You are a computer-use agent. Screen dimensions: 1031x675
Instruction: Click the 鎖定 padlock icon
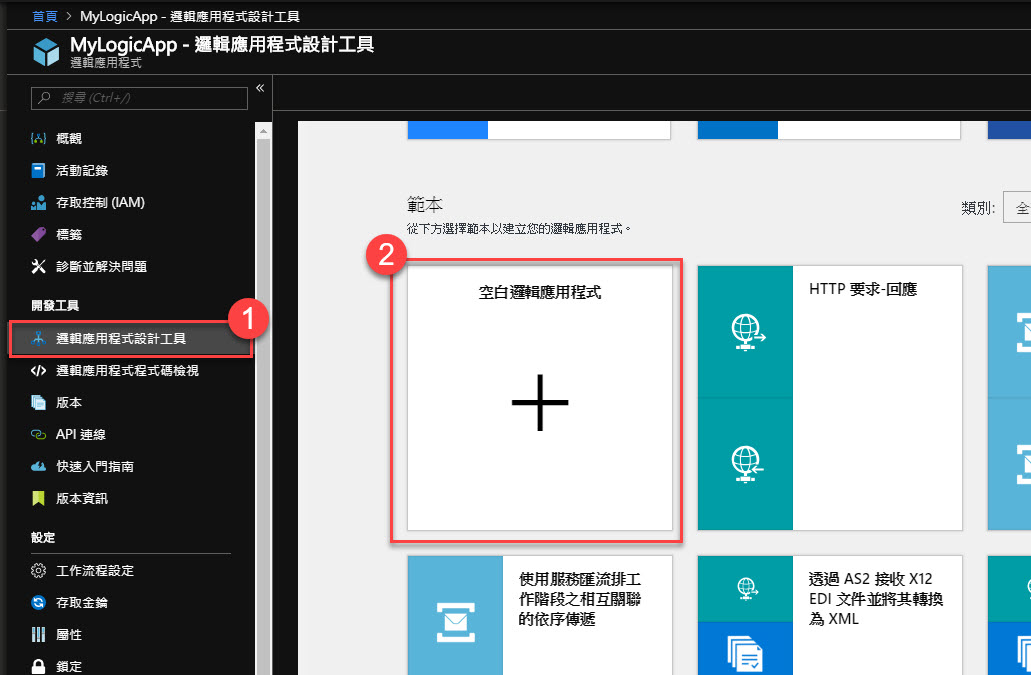click(38, 666)
